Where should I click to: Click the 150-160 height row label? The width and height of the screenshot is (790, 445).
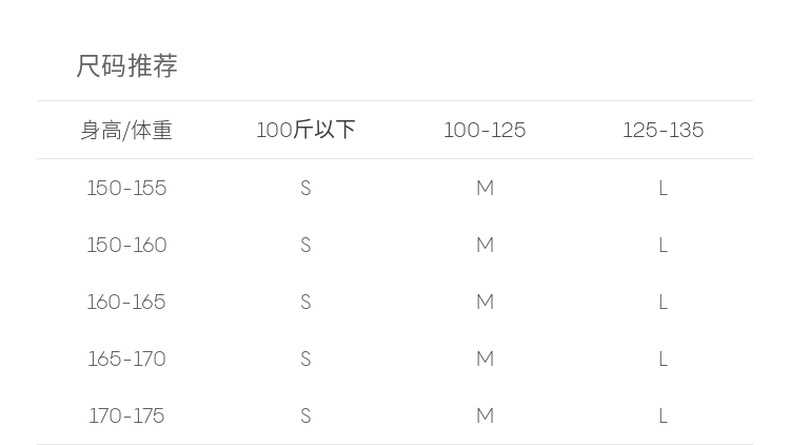click(x=127, y=245)
